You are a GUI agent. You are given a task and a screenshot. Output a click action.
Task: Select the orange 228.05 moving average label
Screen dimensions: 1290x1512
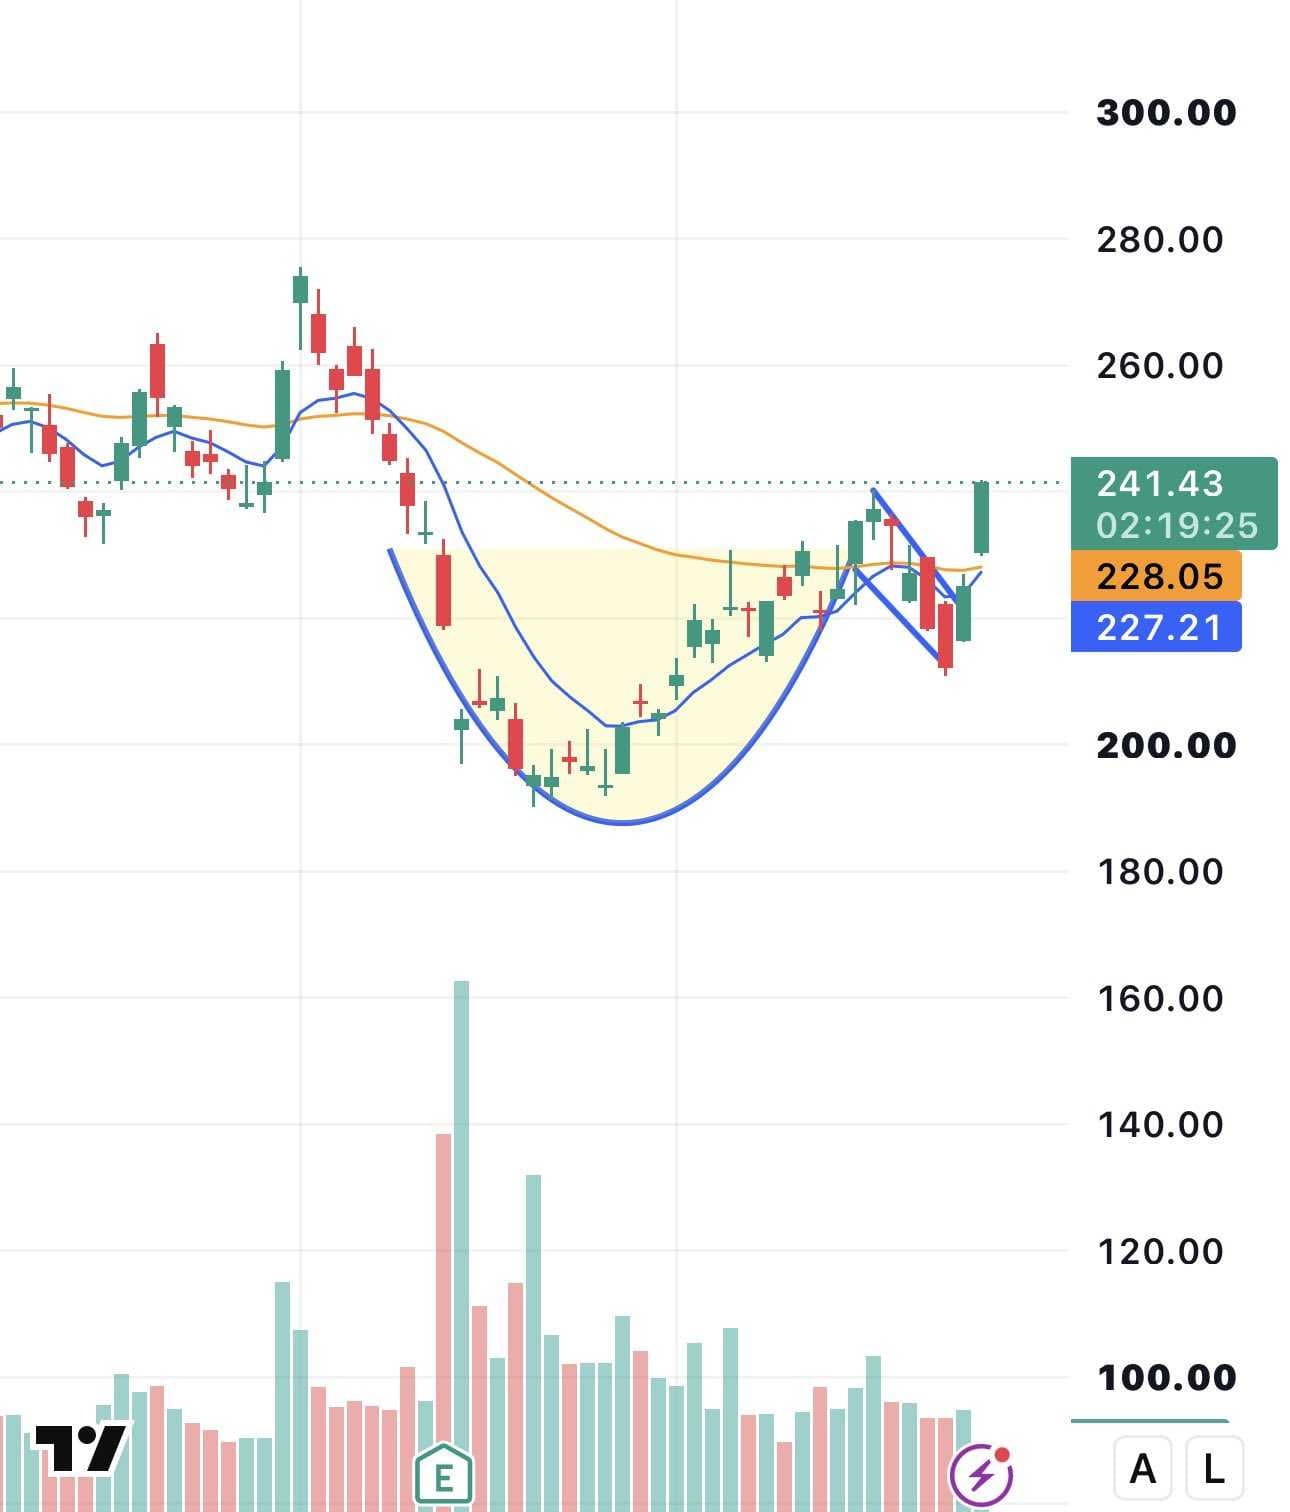pos(1156,576)
